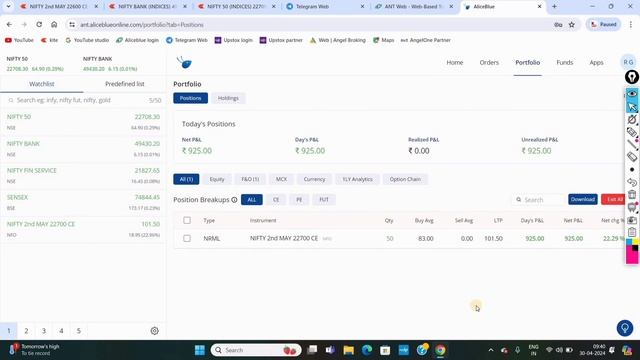Select the Currency filter tab
Screen dimensions: 640x360
314,179
